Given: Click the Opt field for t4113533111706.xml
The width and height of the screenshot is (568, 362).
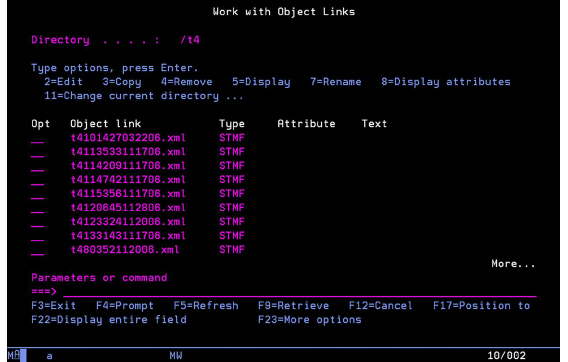Looking at the screenshot, I should tap(38, 152).
